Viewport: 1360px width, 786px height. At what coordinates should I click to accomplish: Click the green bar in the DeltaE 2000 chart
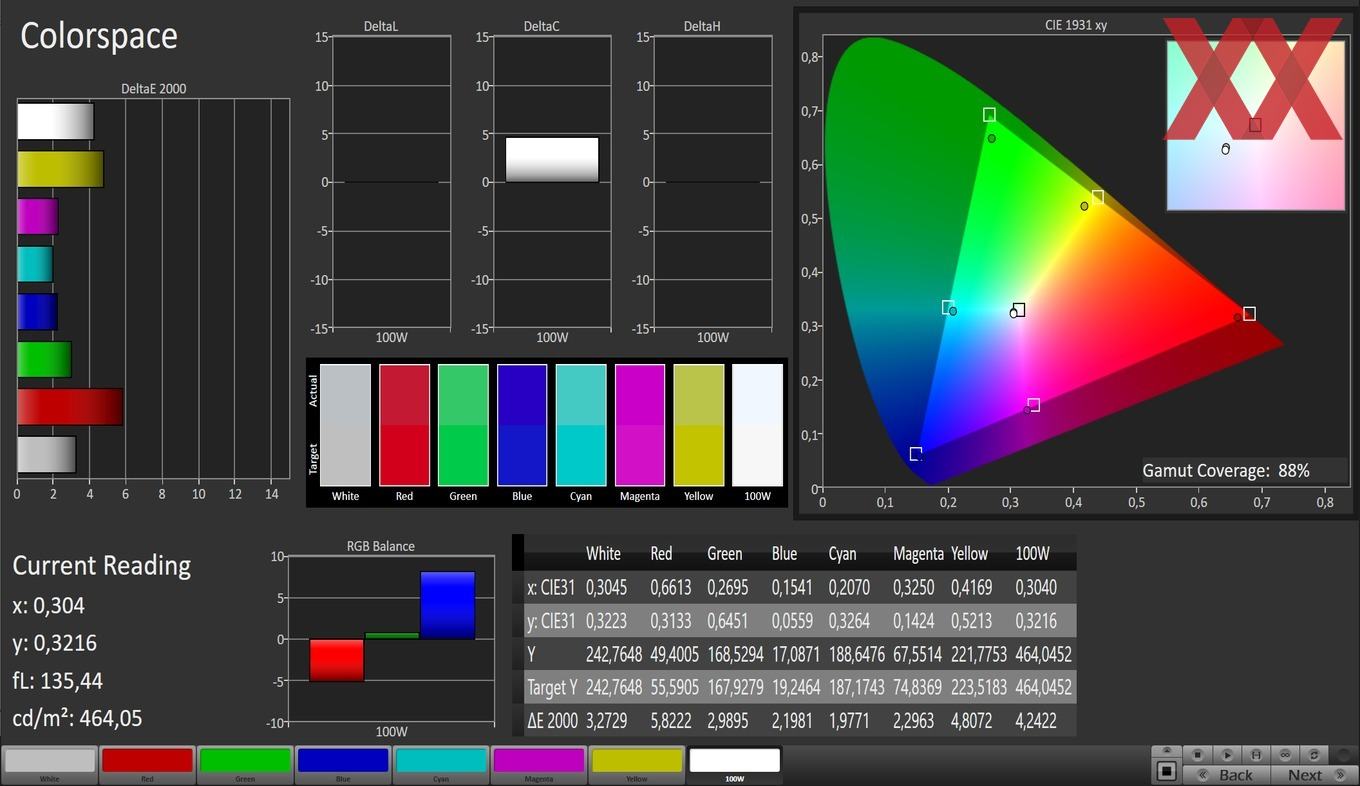[44, 359]
